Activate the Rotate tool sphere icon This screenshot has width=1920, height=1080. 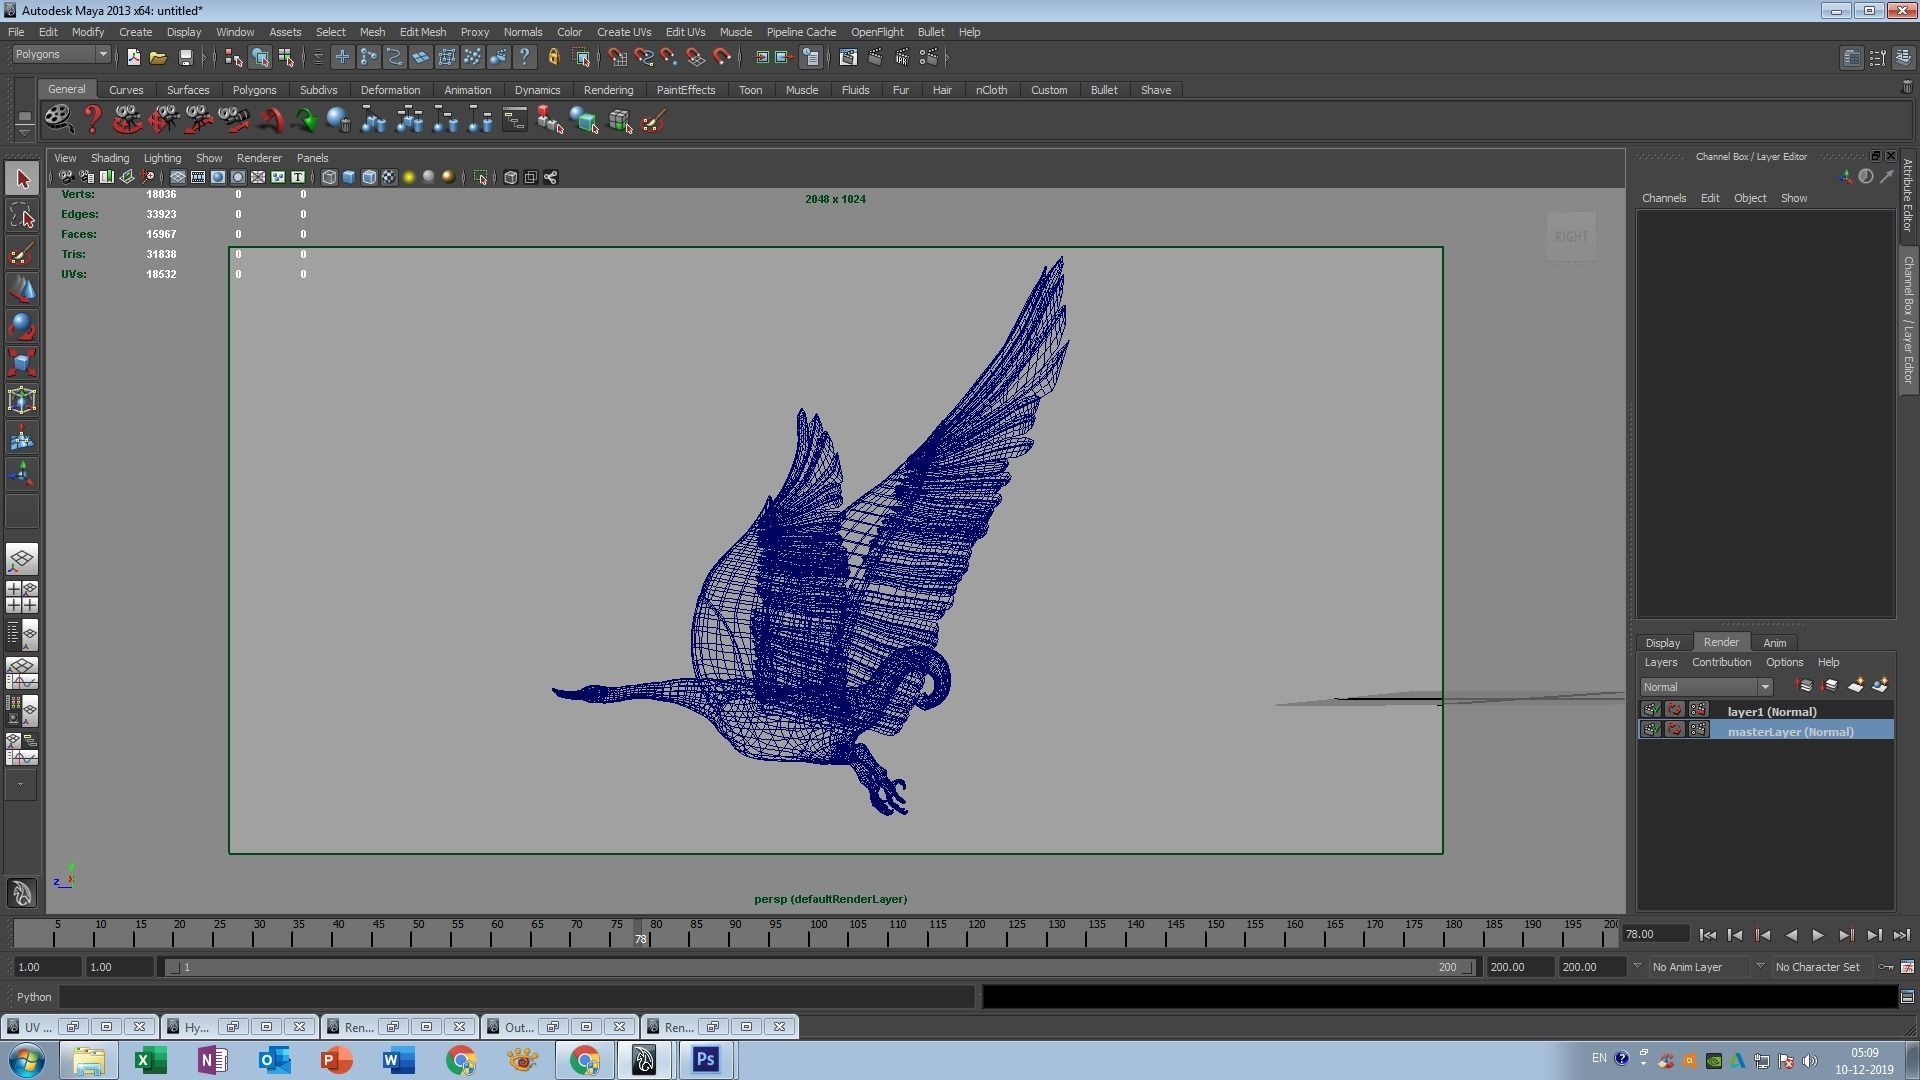pyautogui.click(x=22, y=327)
